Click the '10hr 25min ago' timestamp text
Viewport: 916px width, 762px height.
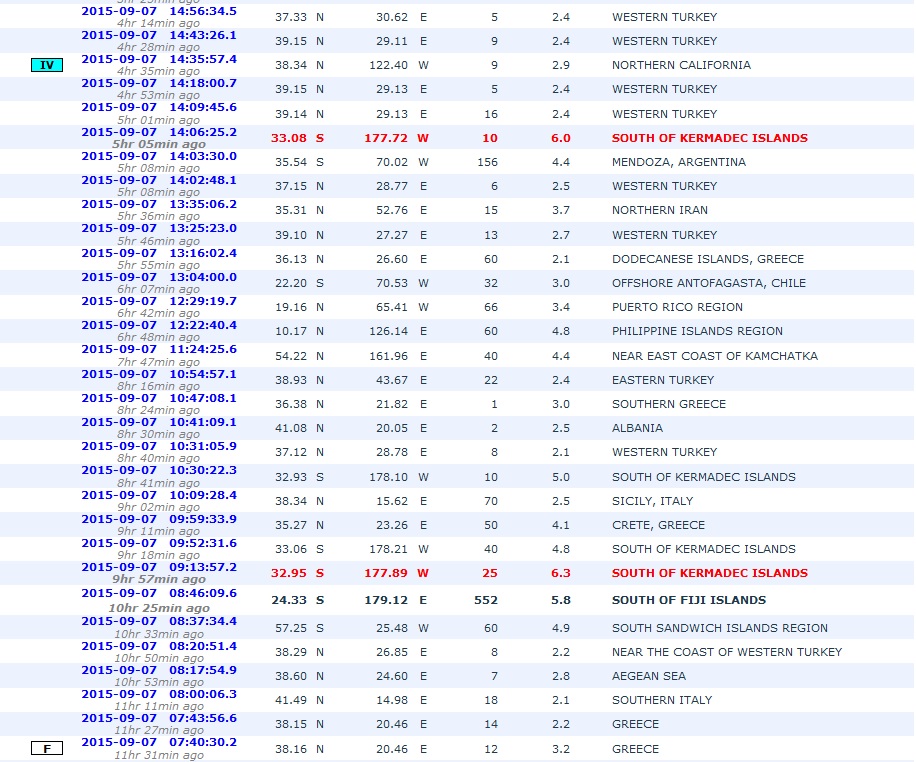tap(159, 608)
